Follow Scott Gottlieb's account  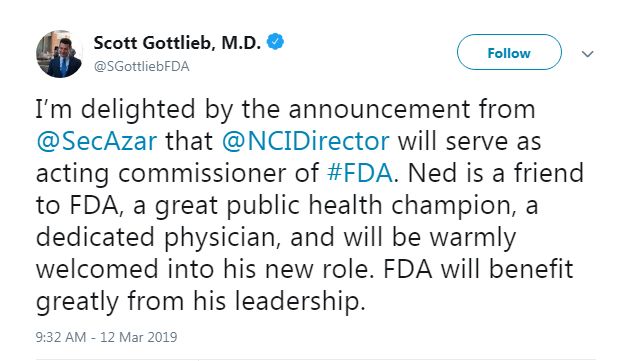tap(509, 52)
